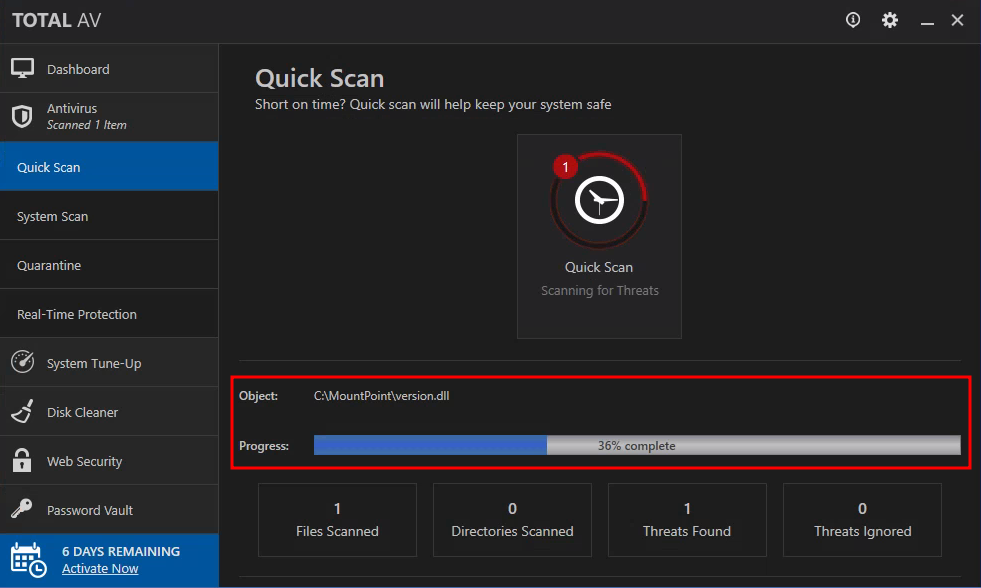This screenshot has width=981, height=588.
Task: Open Web Security
Action: [x=109, y=460]
